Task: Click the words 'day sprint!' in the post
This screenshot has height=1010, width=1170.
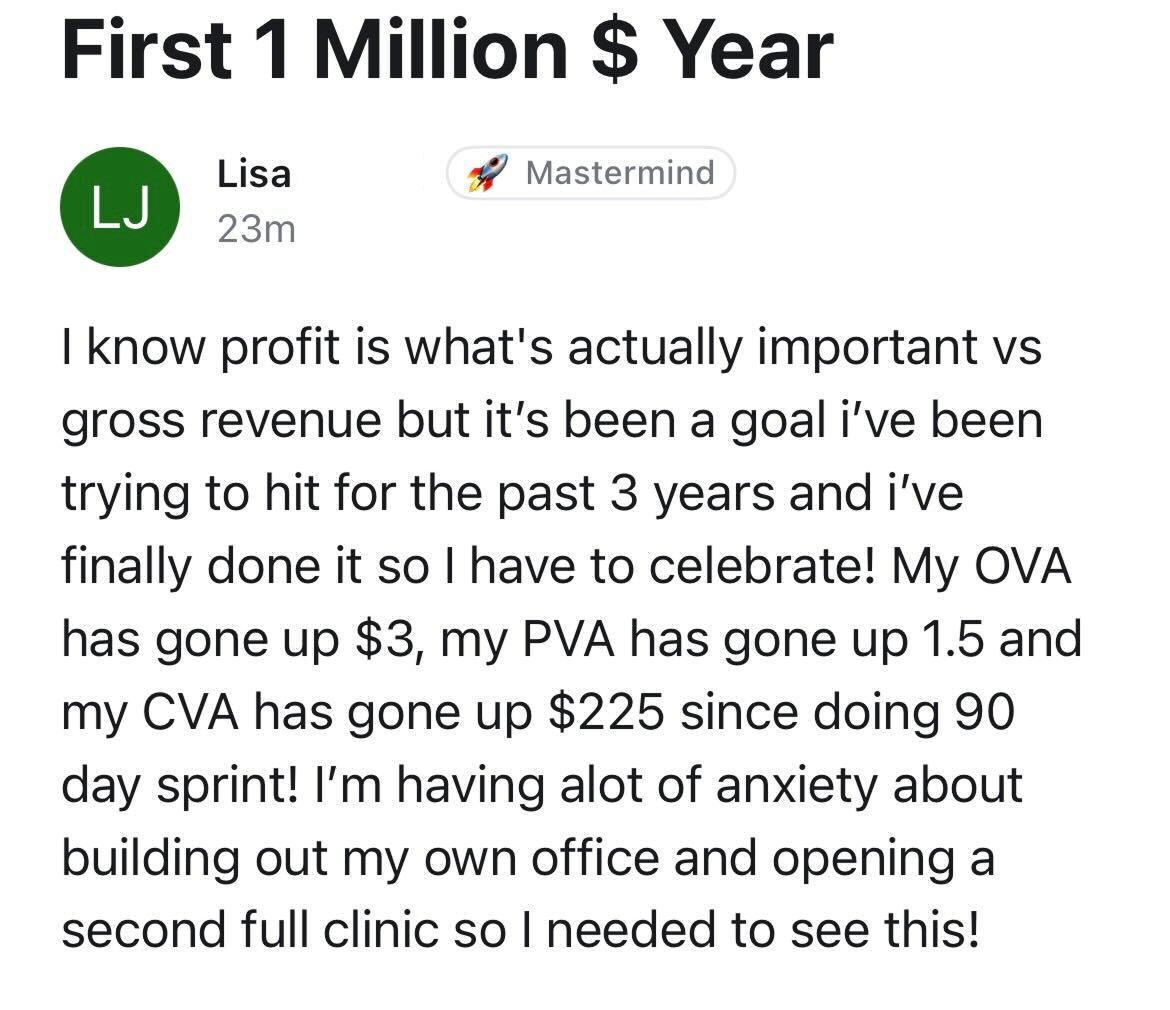Action: pos(179,786)
